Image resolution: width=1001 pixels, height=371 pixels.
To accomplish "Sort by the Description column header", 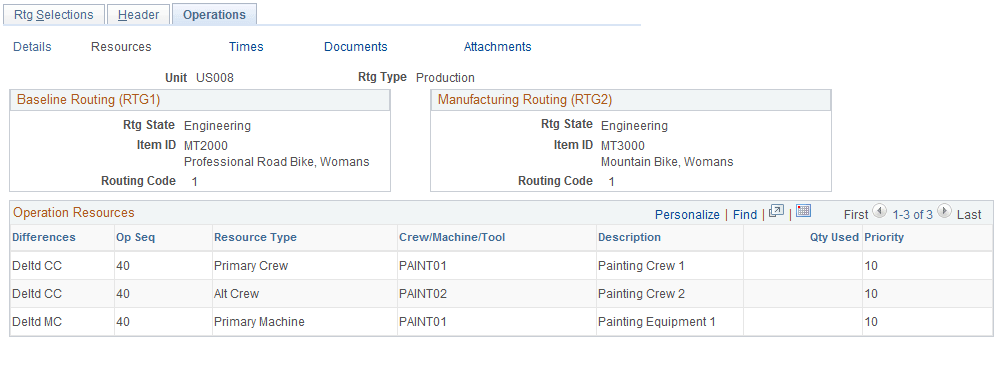I will [x=629, y=237].
